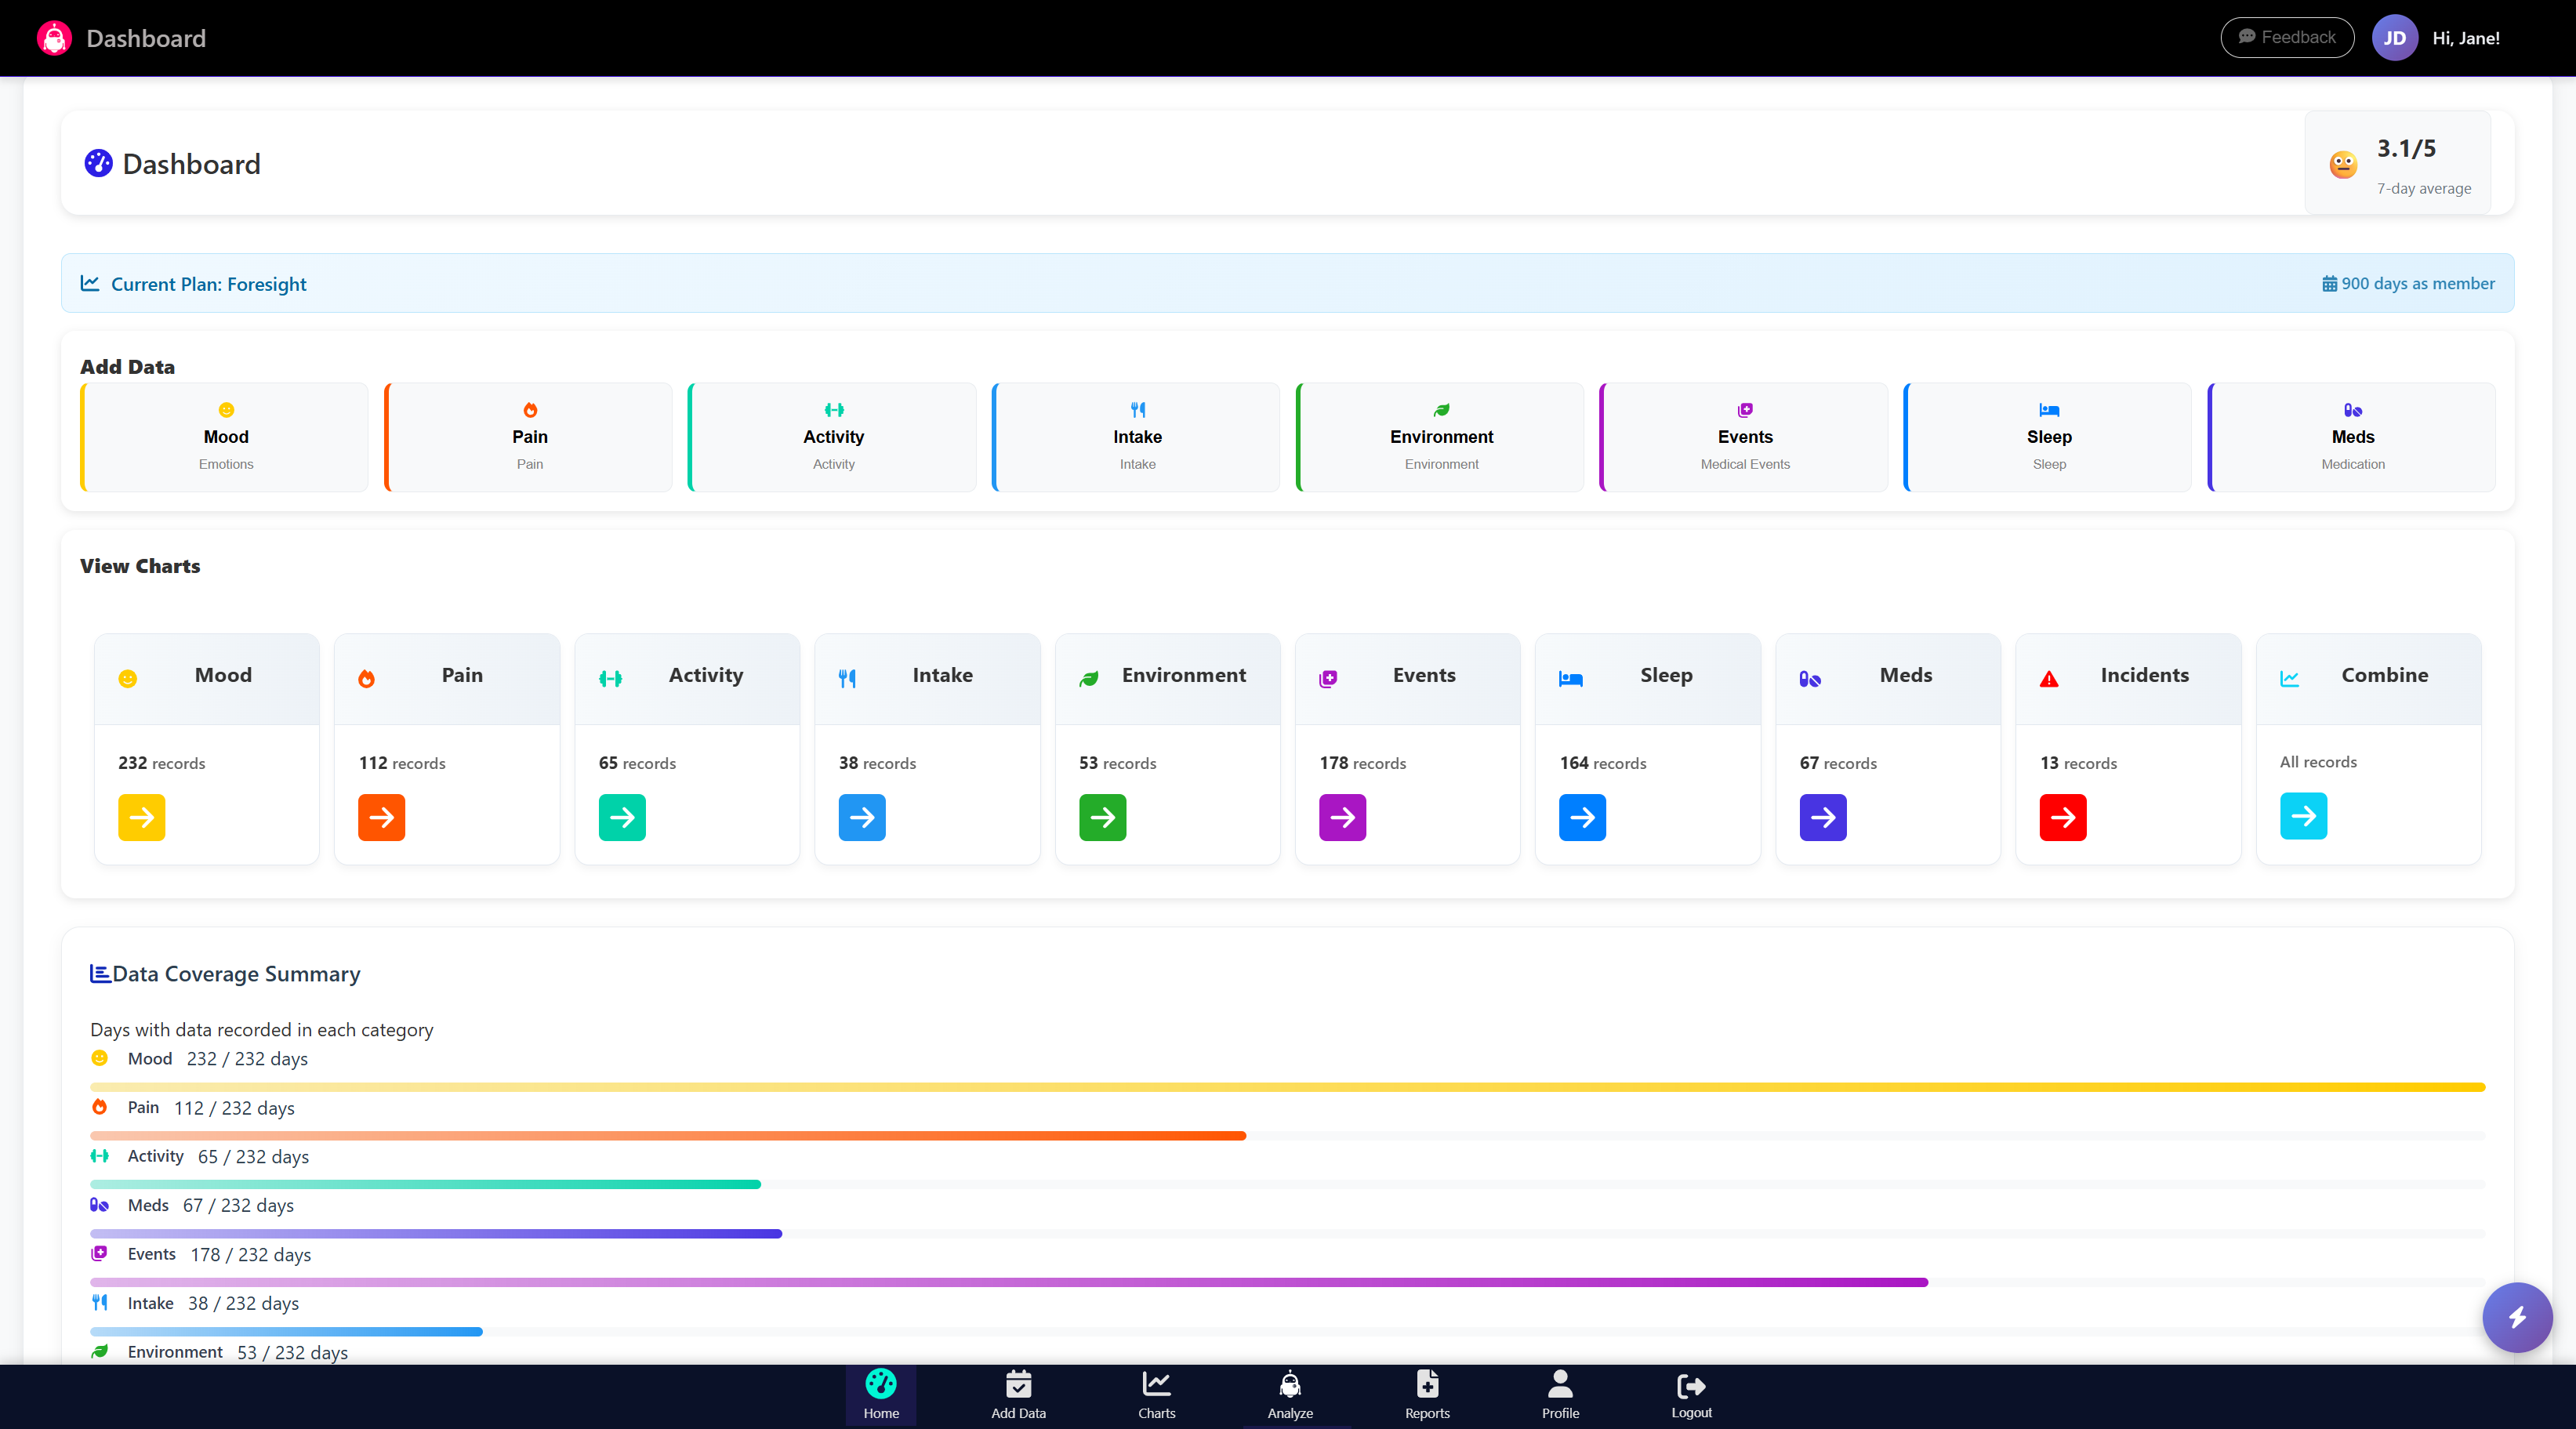Click the Current Plan: Foresight link
Viewport: 2576px width, 1429px height.
(x=208, y=283)
